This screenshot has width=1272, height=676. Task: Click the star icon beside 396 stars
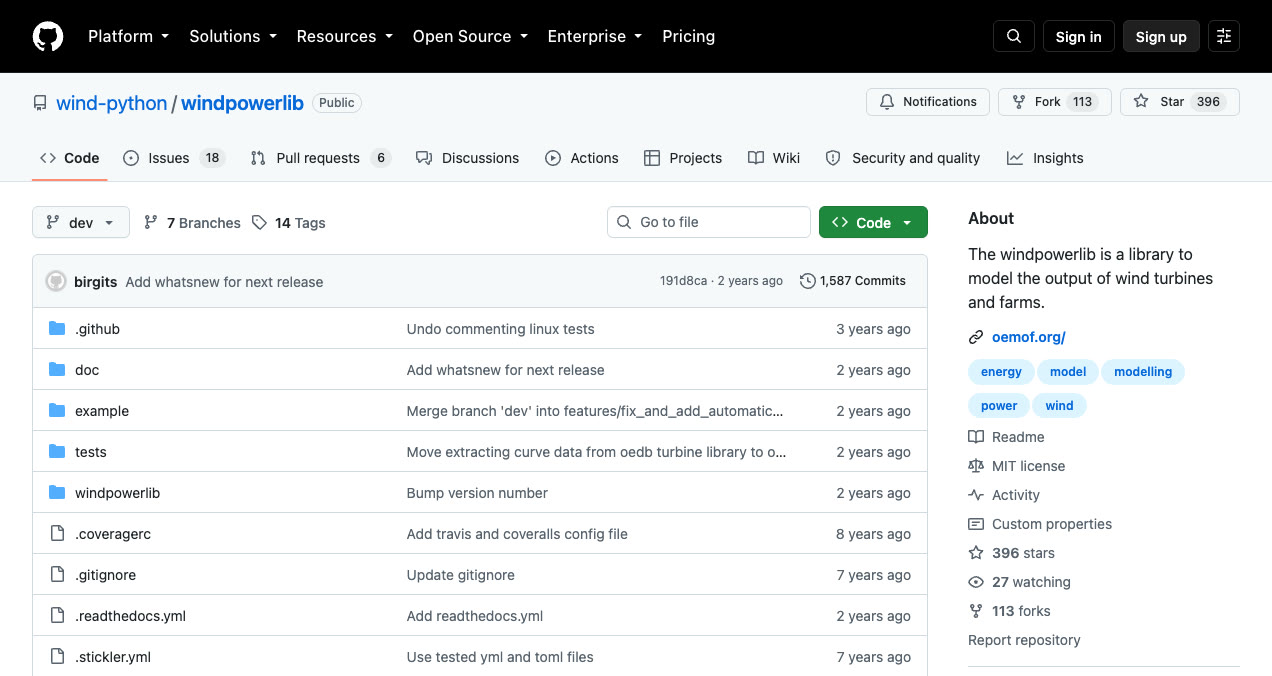[976, 553]
